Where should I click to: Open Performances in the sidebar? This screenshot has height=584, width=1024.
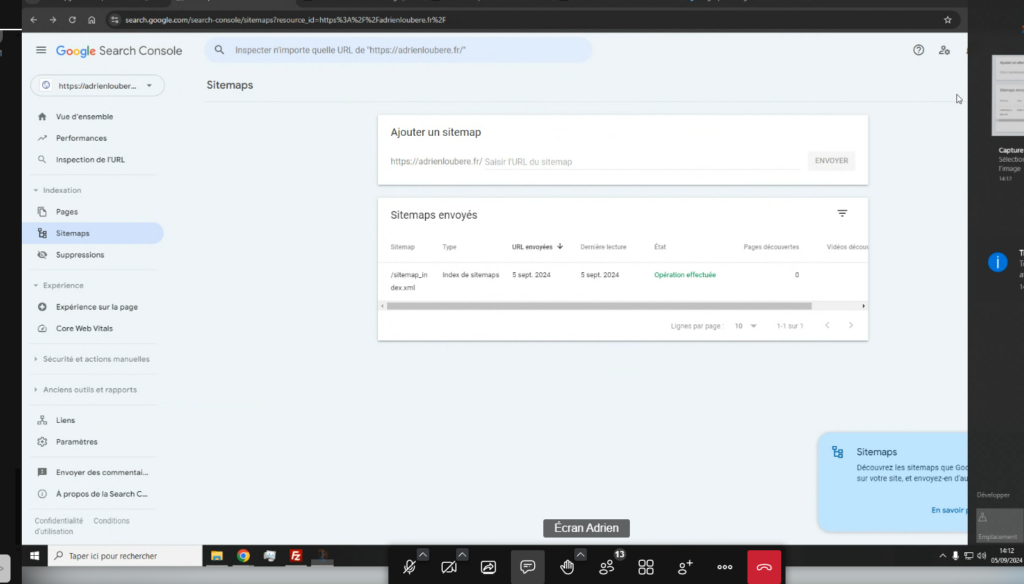point(81,138)
